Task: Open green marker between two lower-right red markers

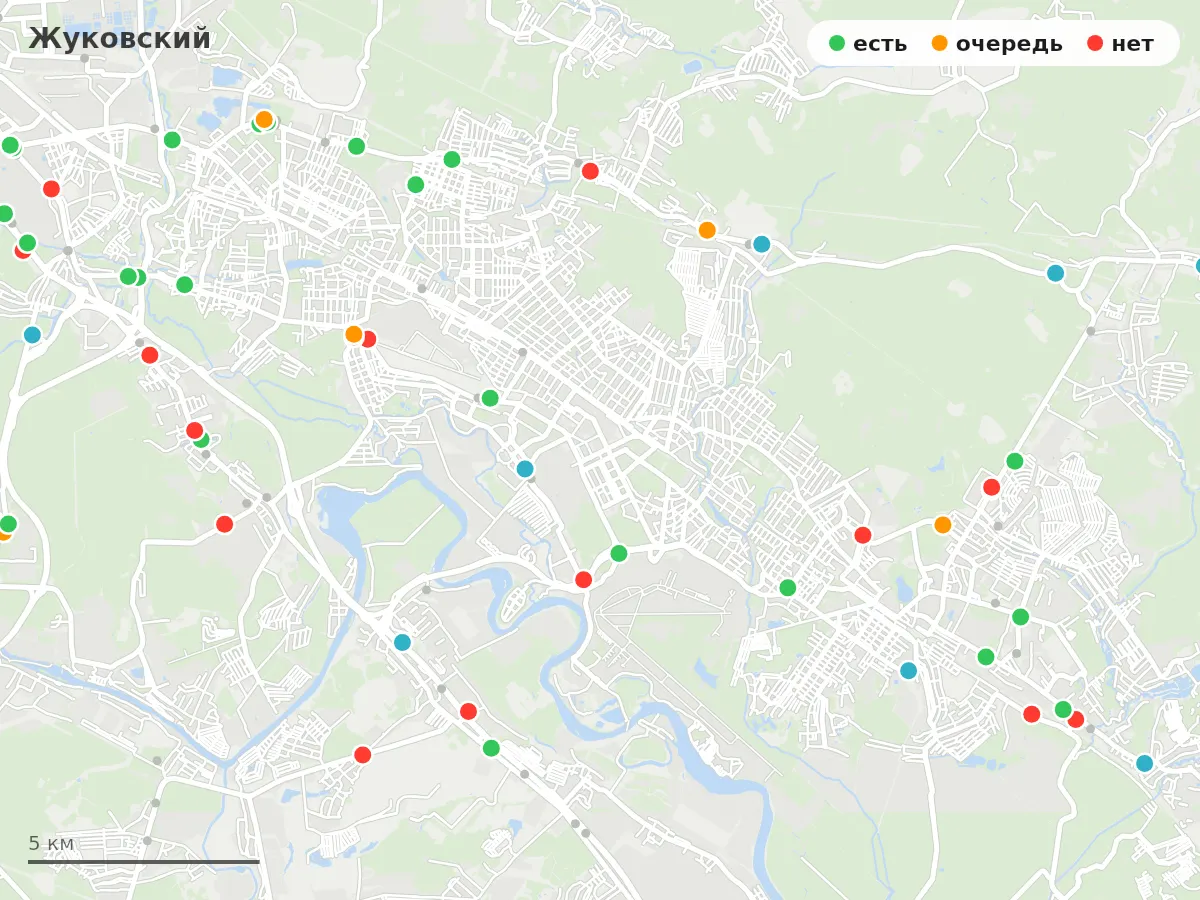Action: [1063, 709]
